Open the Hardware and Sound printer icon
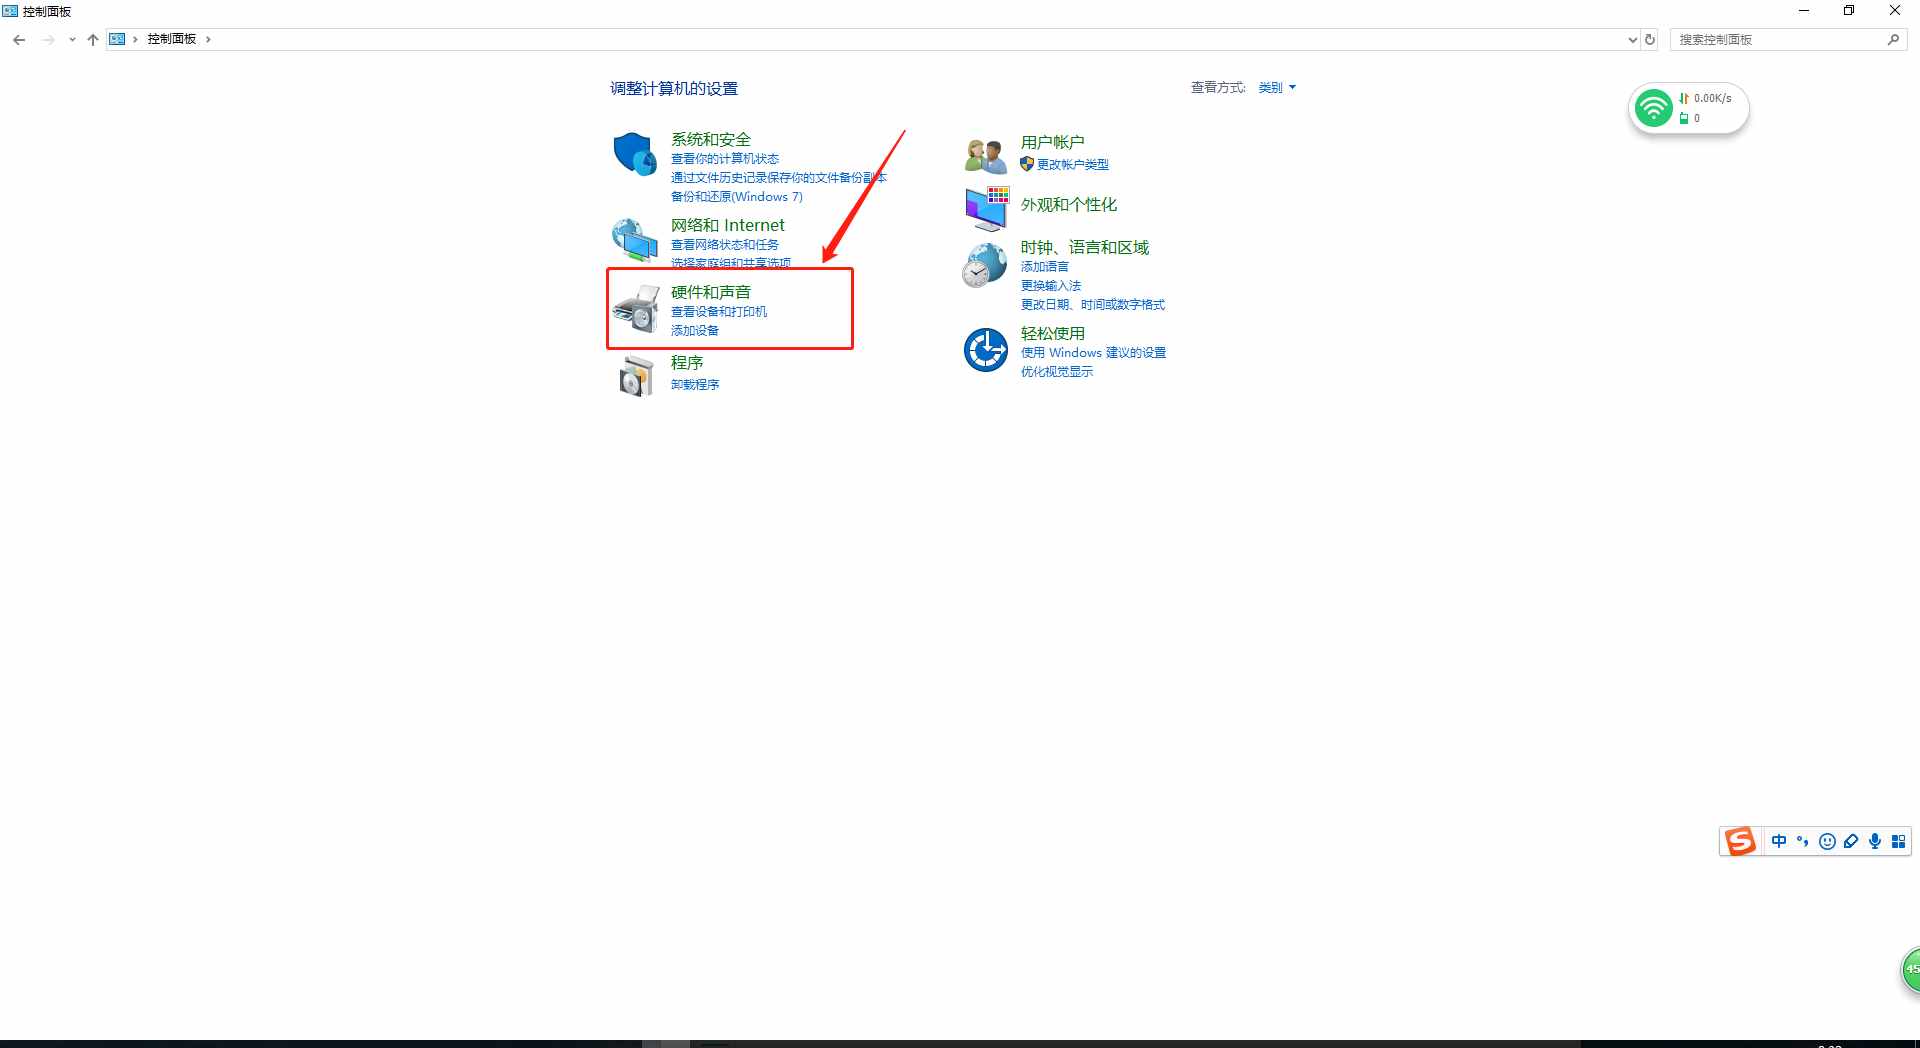The height and width of the screenshot is (1048, 1920). (635, 309)
